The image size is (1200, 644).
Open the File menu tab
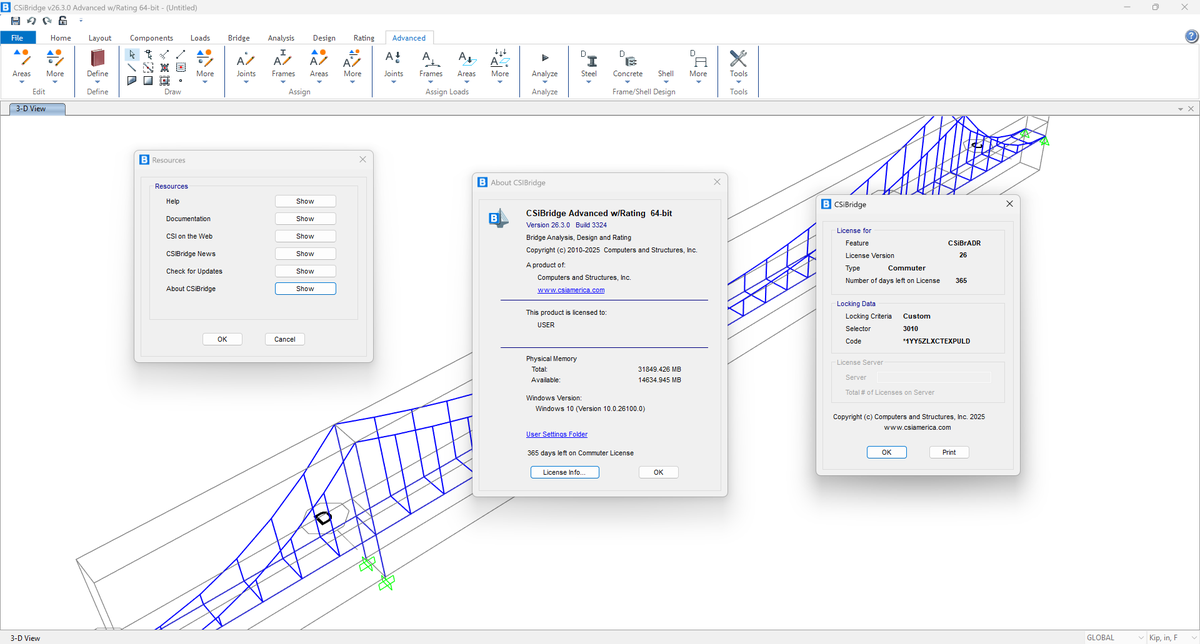click(x=18, y=38)
